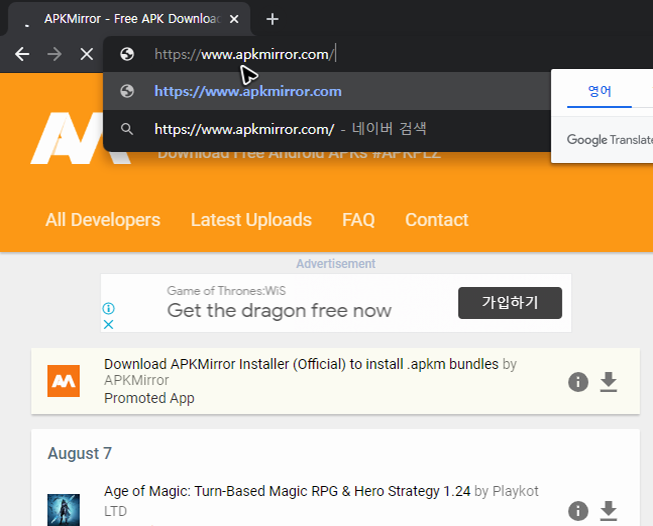Open Age of Magic: Turn-Based Magic RPG link
Image resolution: width=653 pixels, height=526 pixels.
pyautogui.click(x=287, y=491)
